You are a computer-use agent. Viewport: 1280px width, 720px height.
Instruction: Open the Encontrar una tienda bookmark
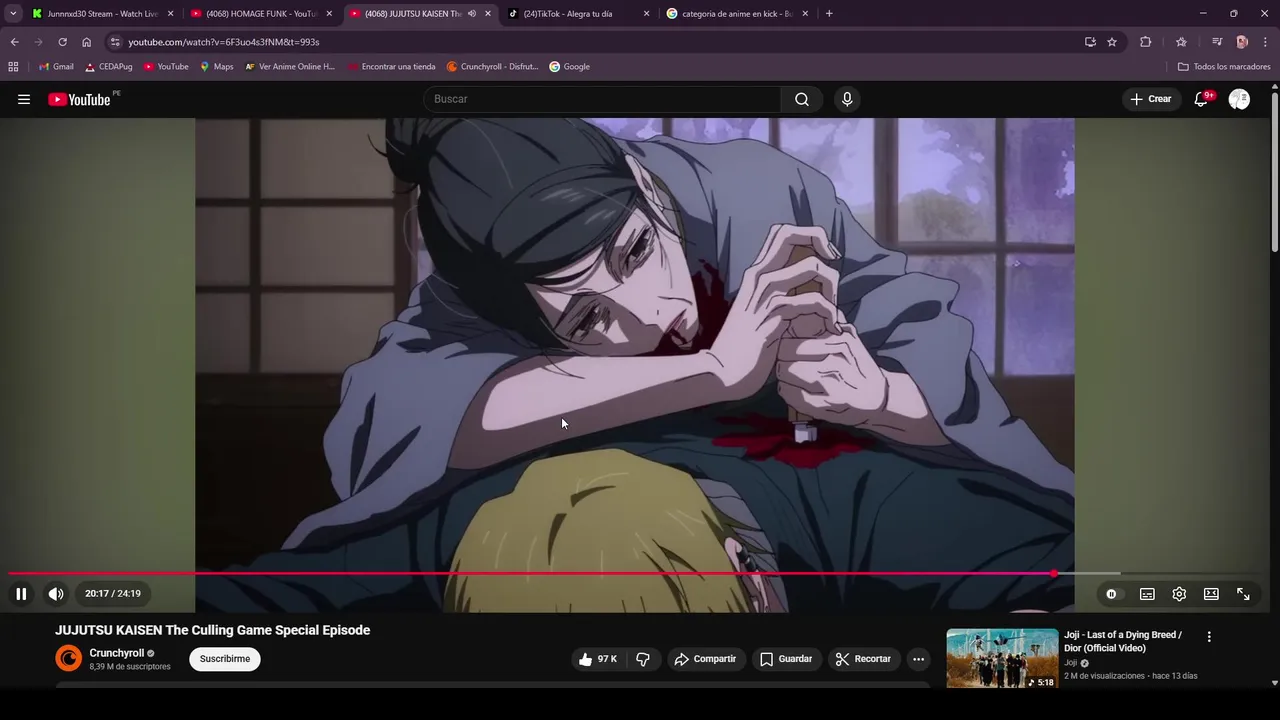click(x=391, y=67)
